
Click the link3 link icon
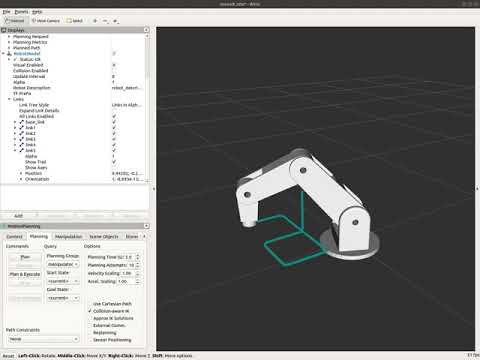[21, 139]
